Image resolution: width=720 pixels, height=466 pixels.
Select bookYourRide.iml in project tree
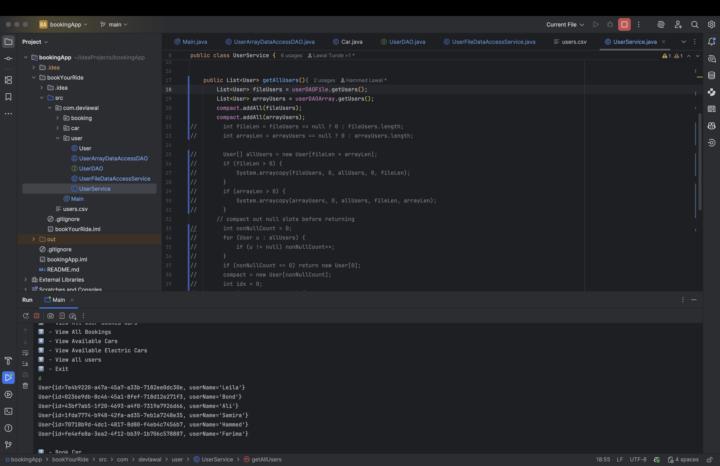click(74, 229)
